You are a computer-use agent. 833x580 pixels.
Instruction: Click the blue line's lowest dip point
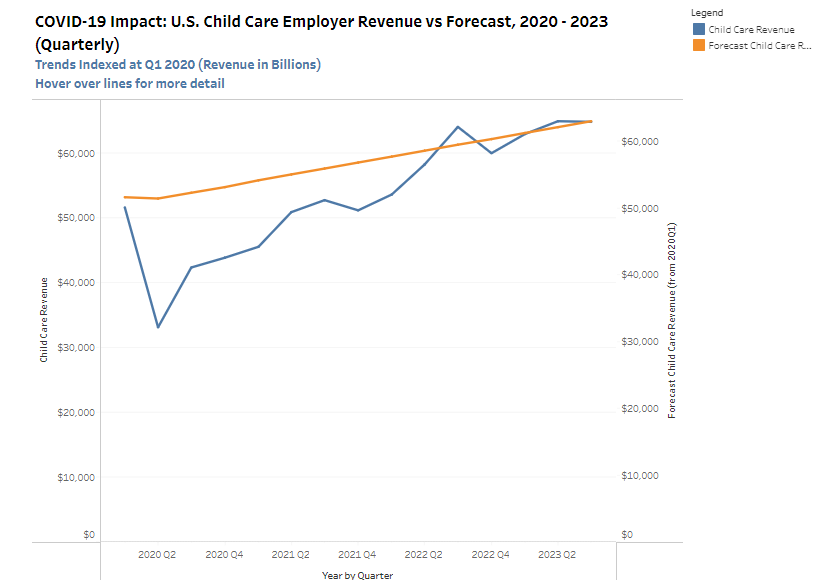point(158,327)
